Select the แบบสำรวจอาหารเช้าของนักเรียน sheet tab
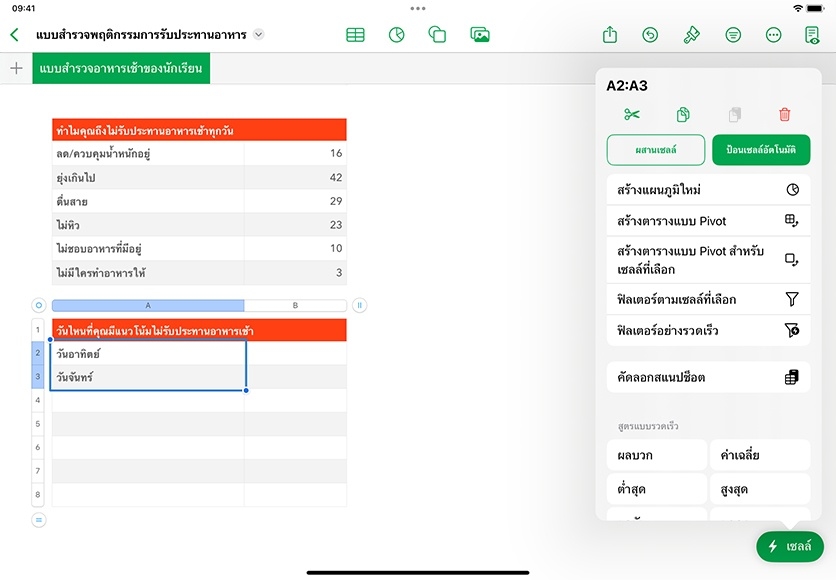Screen dimensions: 836x580 tap(121, 69)
